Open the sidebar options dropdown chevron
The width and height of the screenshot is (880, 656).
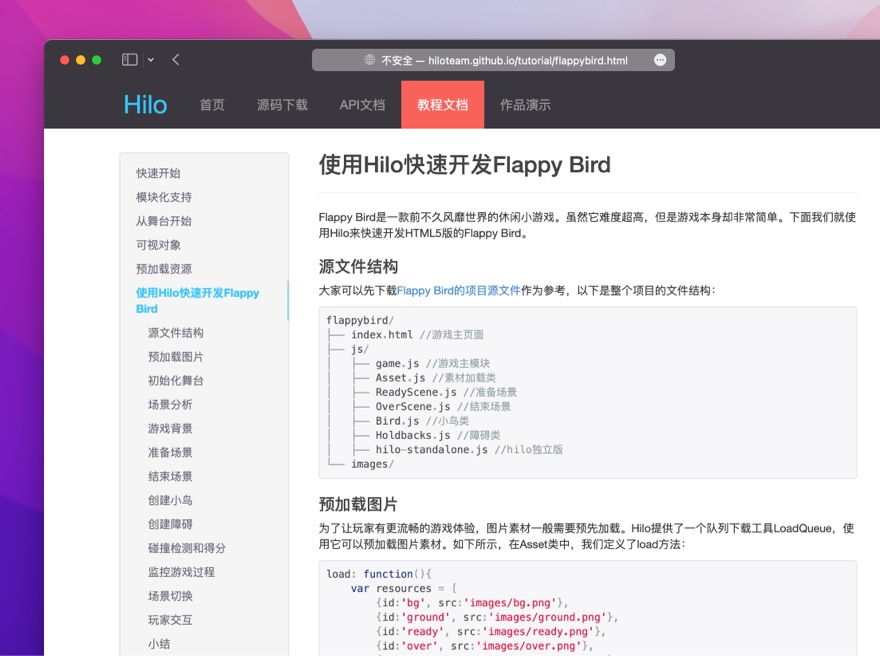(151, 60)
